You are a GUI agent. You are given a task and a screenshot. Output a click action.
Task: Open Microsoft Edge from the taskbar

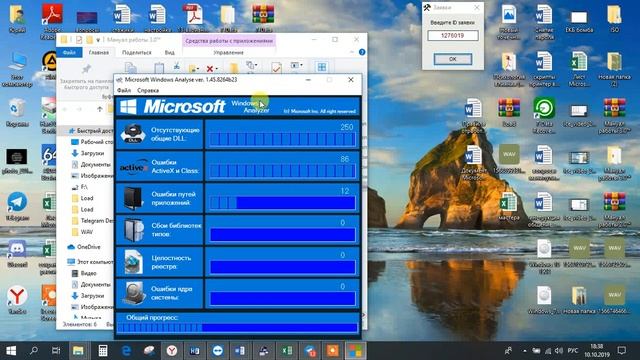point(126,351)
